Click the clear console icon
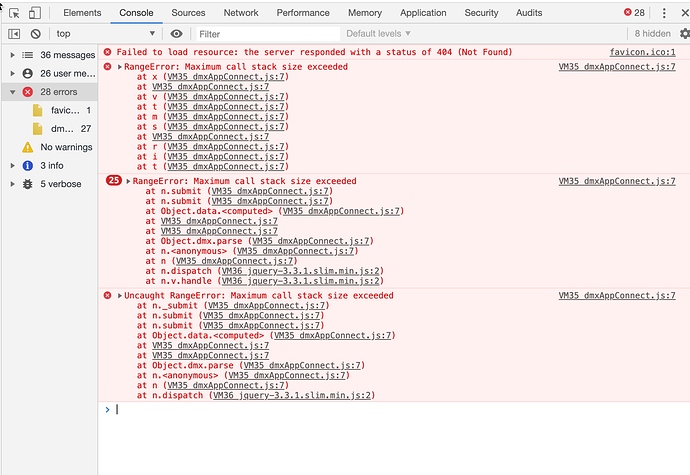690x475 pixels. [x=35, y=33]
